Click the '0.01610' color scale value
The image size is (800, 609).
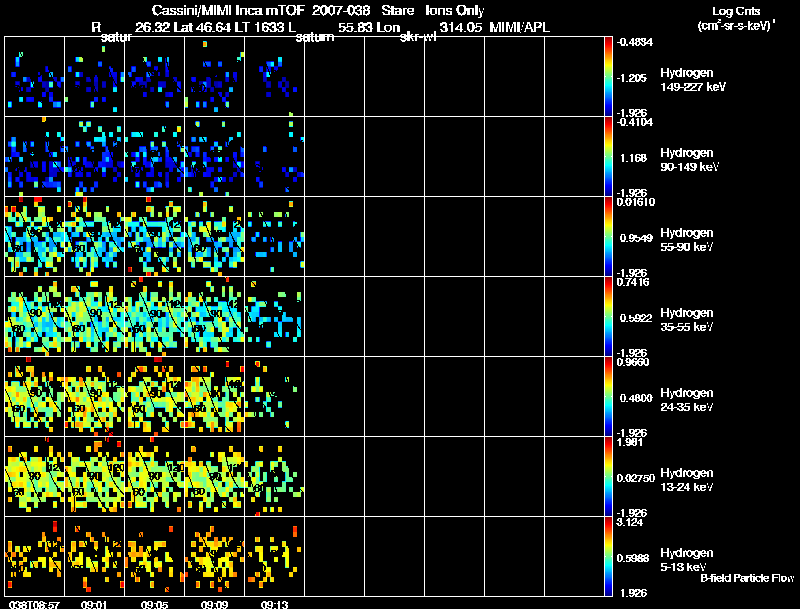pos(636,202)
